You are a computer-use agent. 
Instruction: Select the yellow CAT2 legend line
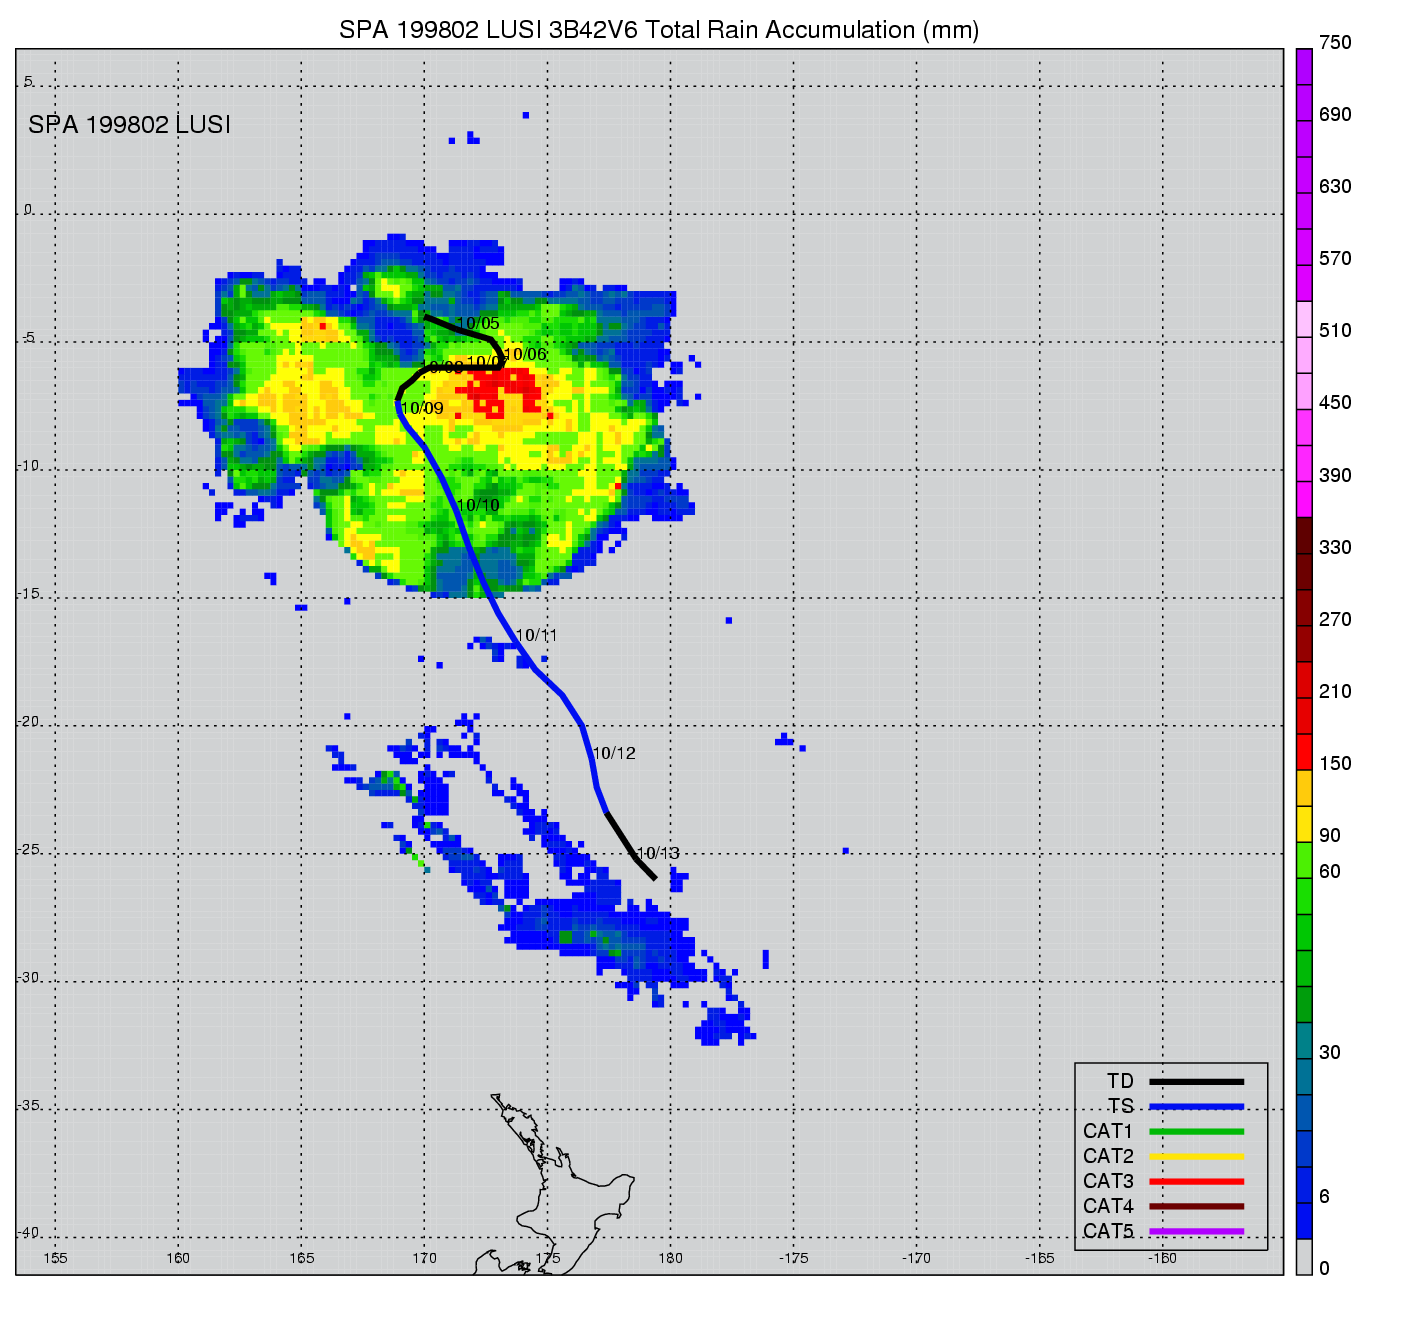[1196, 1156]
